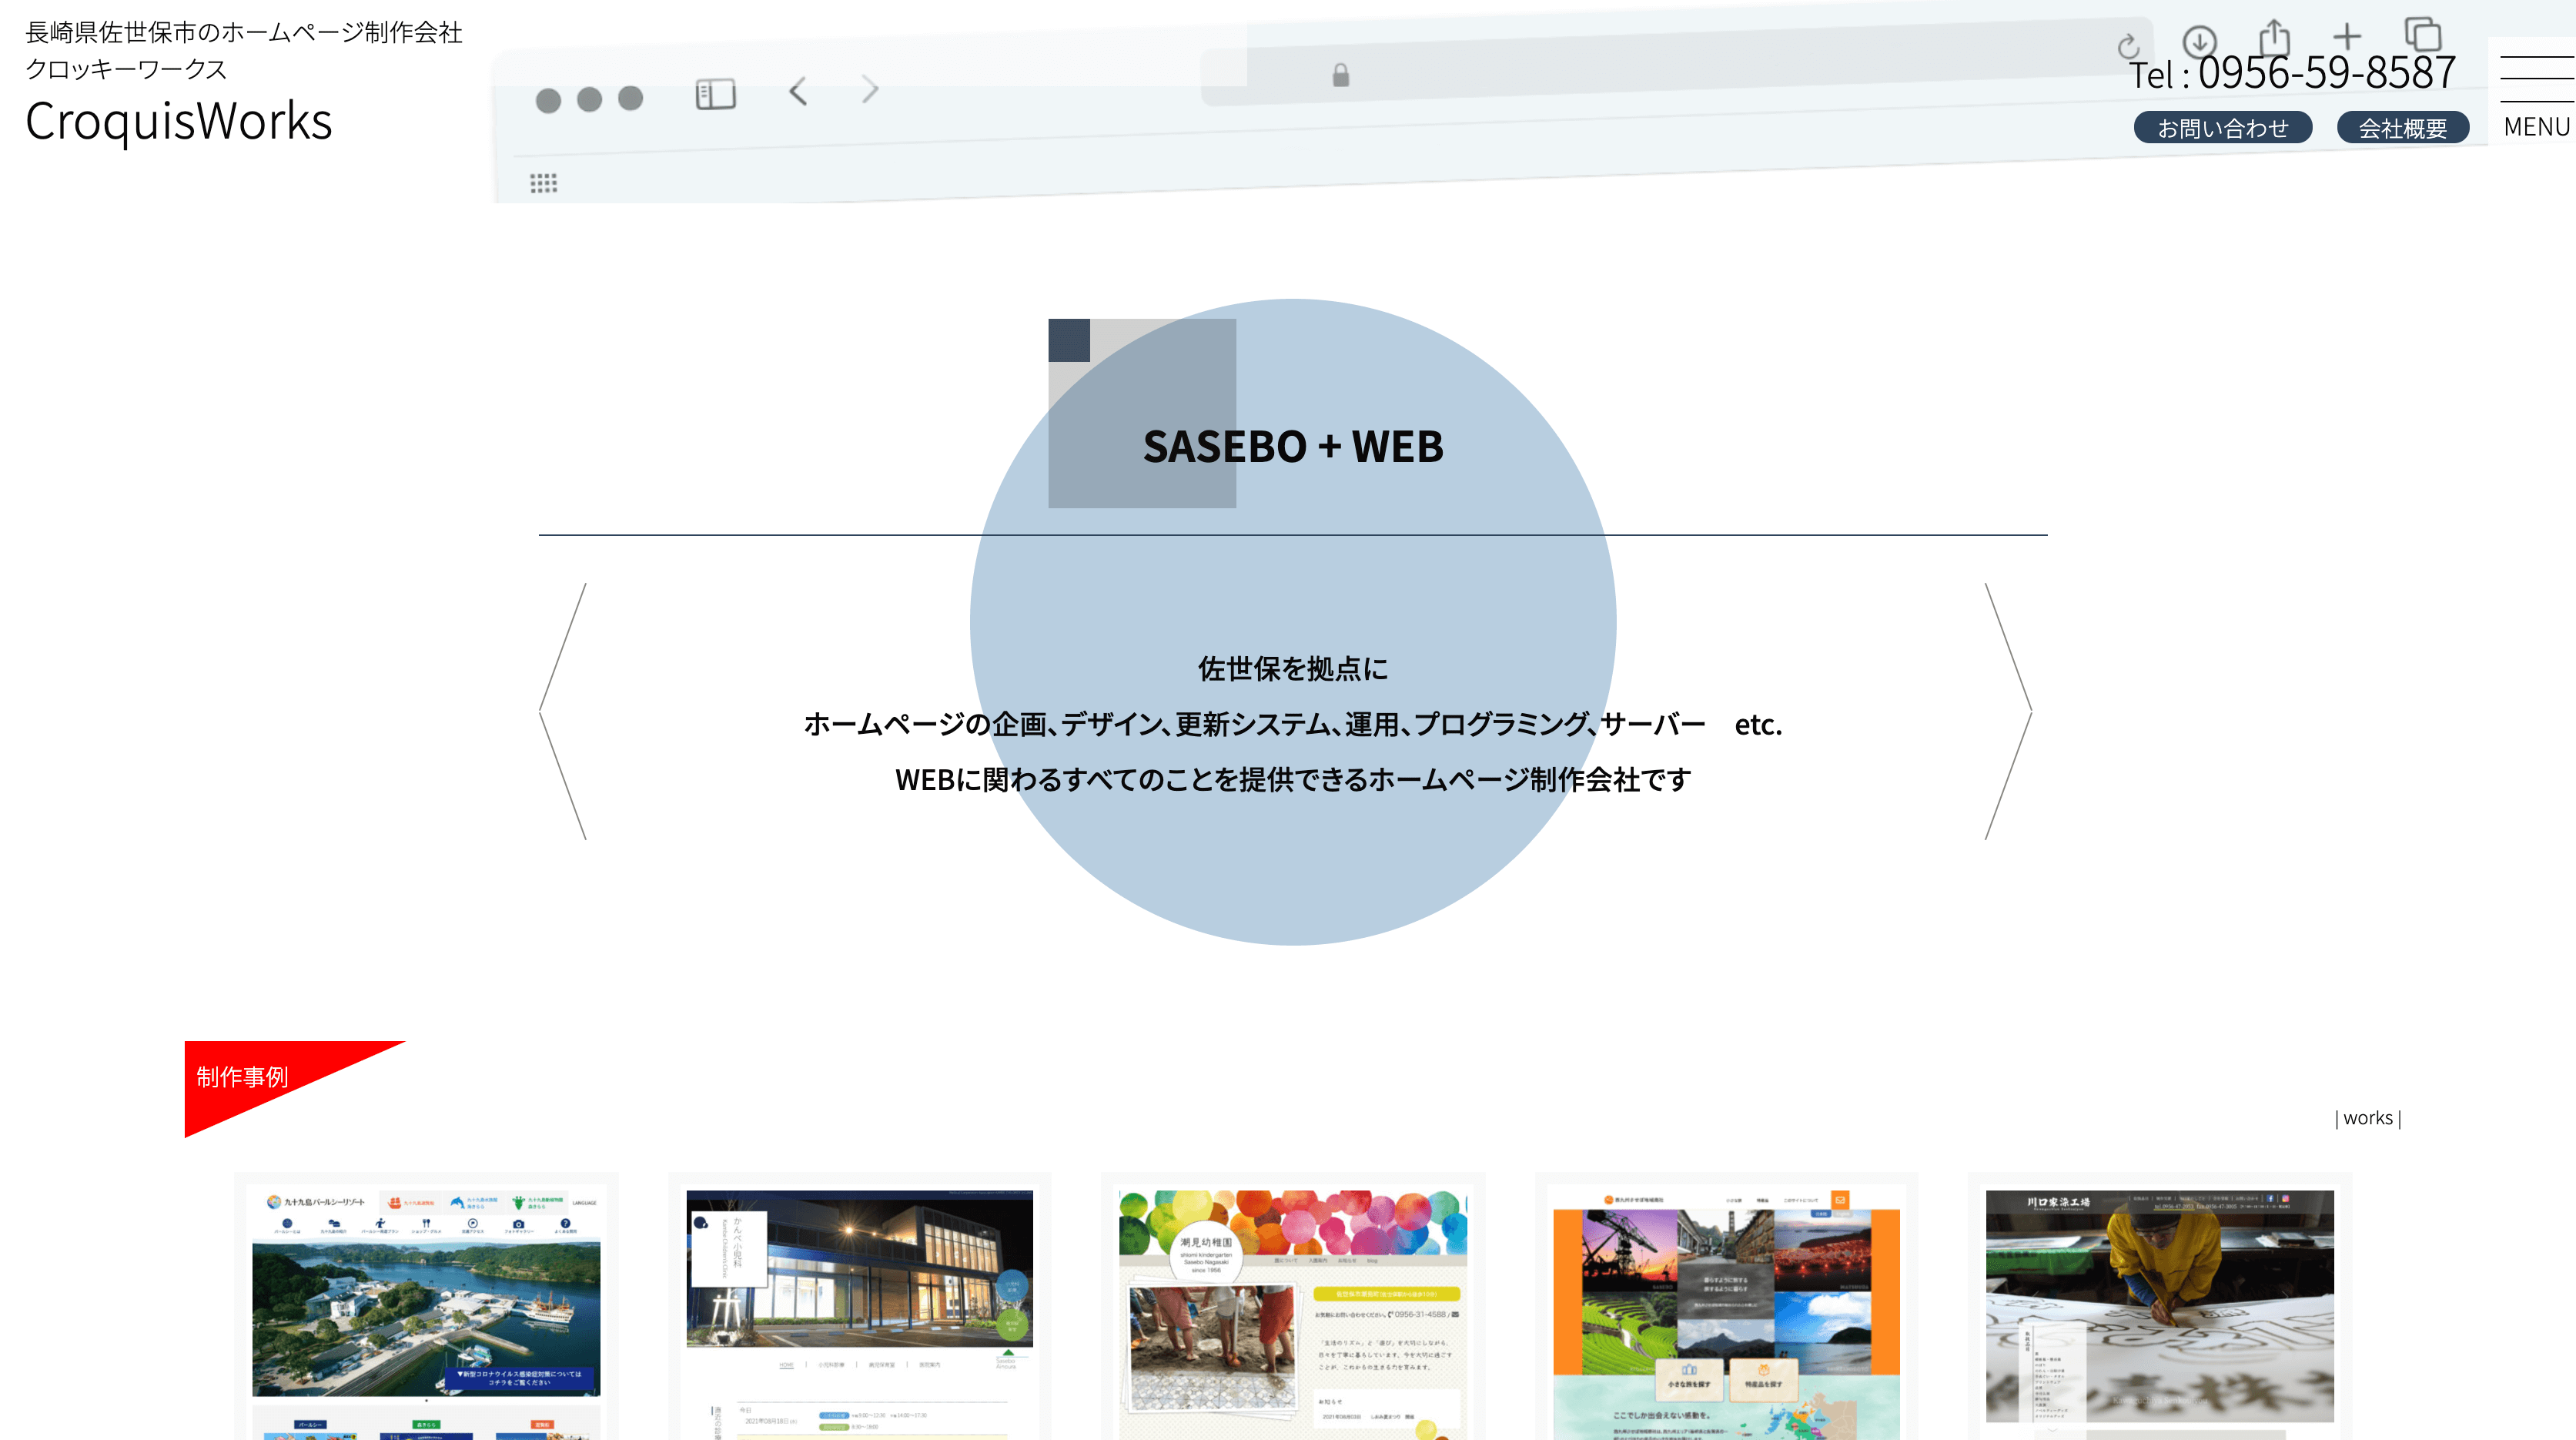
Task: Open the お問い合わせ contact button
Action: point(2222,128)
